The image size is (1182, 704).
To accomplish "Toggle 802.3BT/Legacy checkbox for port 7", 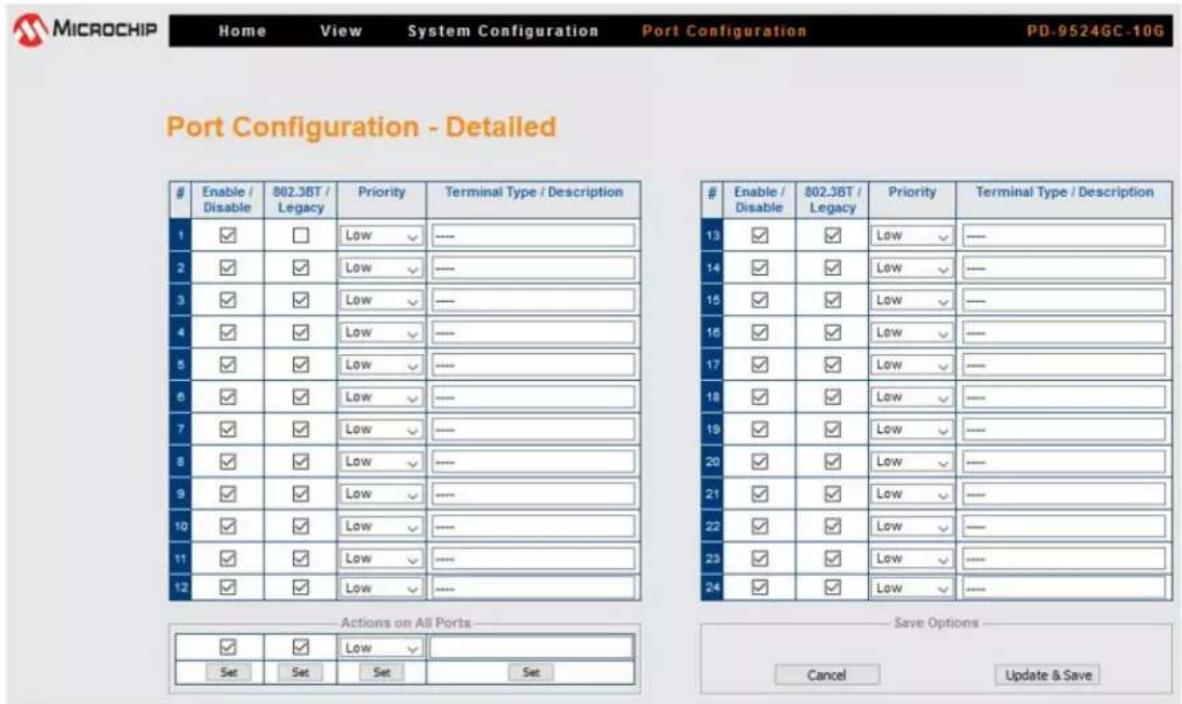I will [x=301, y=429].
